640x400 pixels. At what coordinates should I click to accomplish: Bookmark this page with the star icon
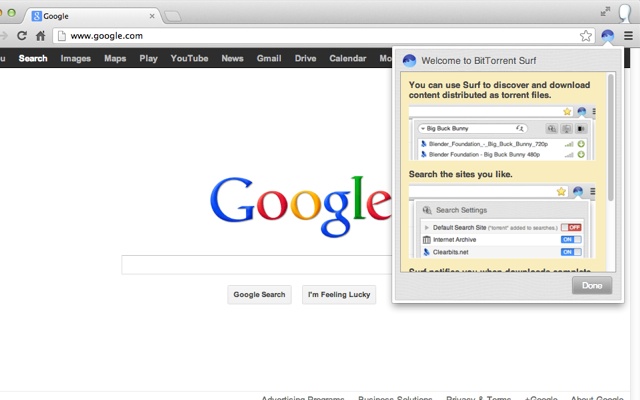[586, 36]
